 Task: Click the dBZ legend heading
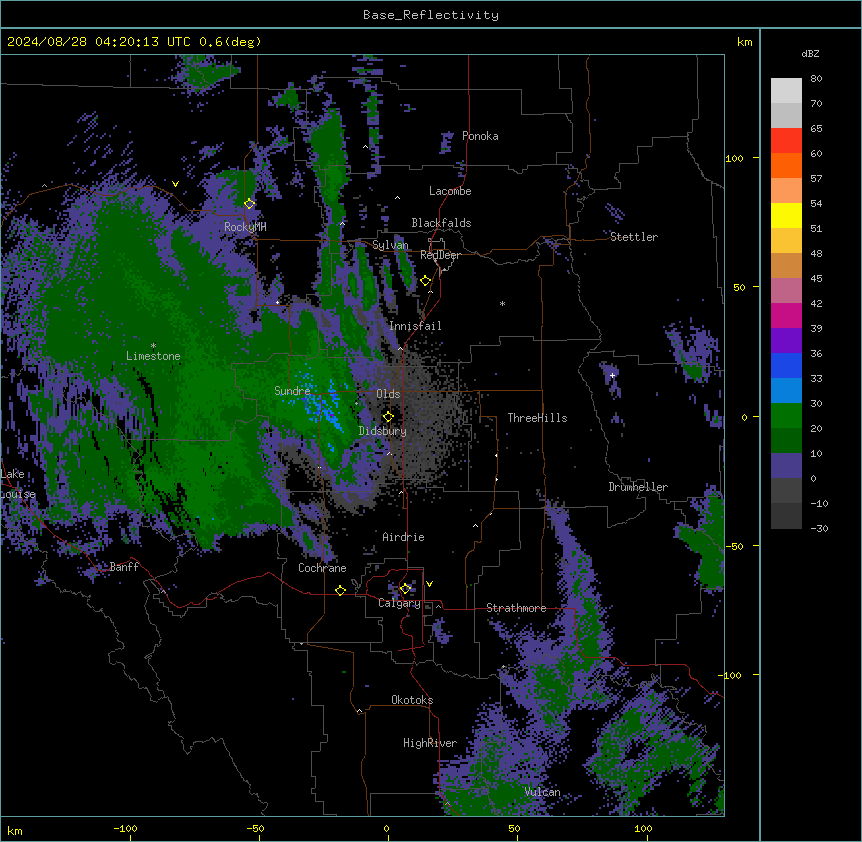click(x=810, y=54)
